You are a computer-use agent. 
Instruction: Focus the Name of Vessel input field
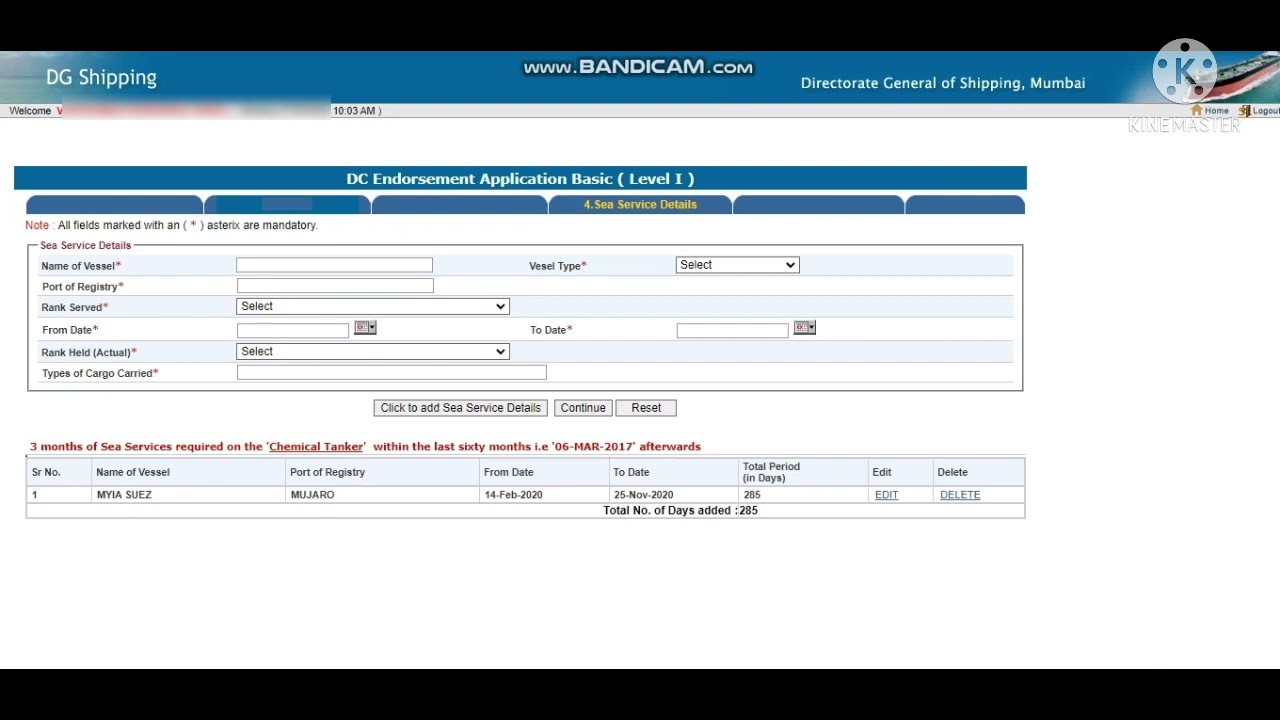(x=335, y=265)
